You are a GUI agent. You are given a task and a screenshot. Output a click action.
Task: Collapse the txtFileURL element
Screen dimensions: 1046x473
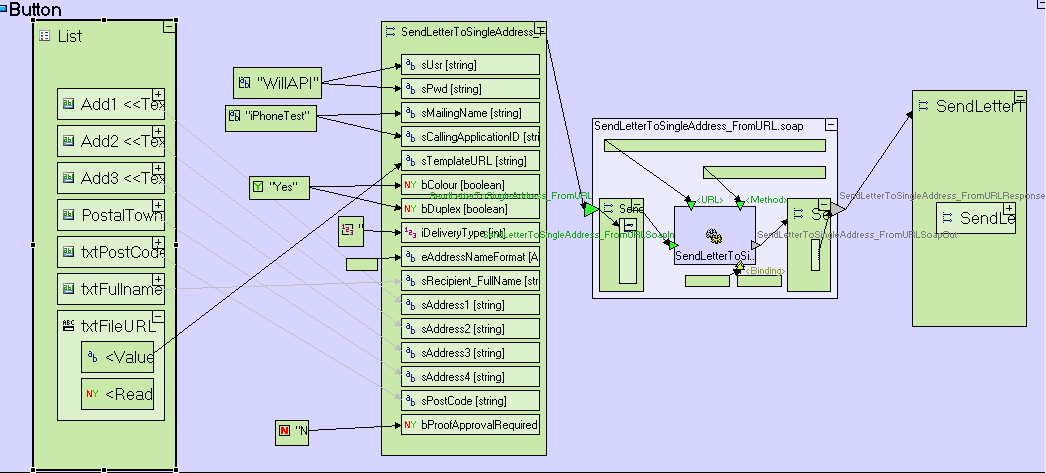158,318
